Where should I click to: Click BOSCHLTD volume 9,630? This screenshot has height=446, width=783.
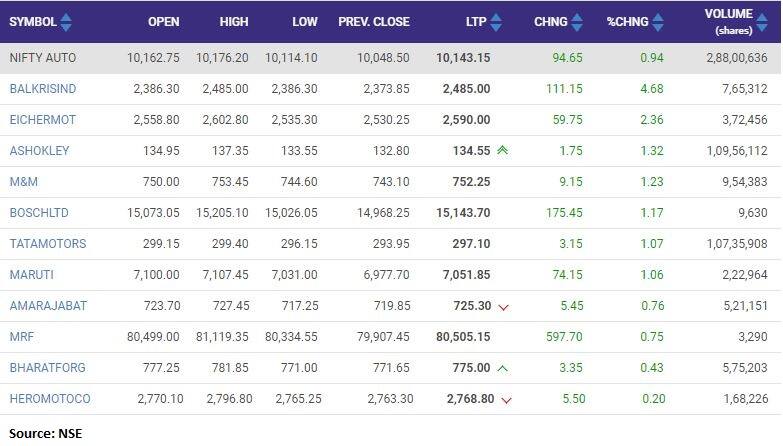753,213
